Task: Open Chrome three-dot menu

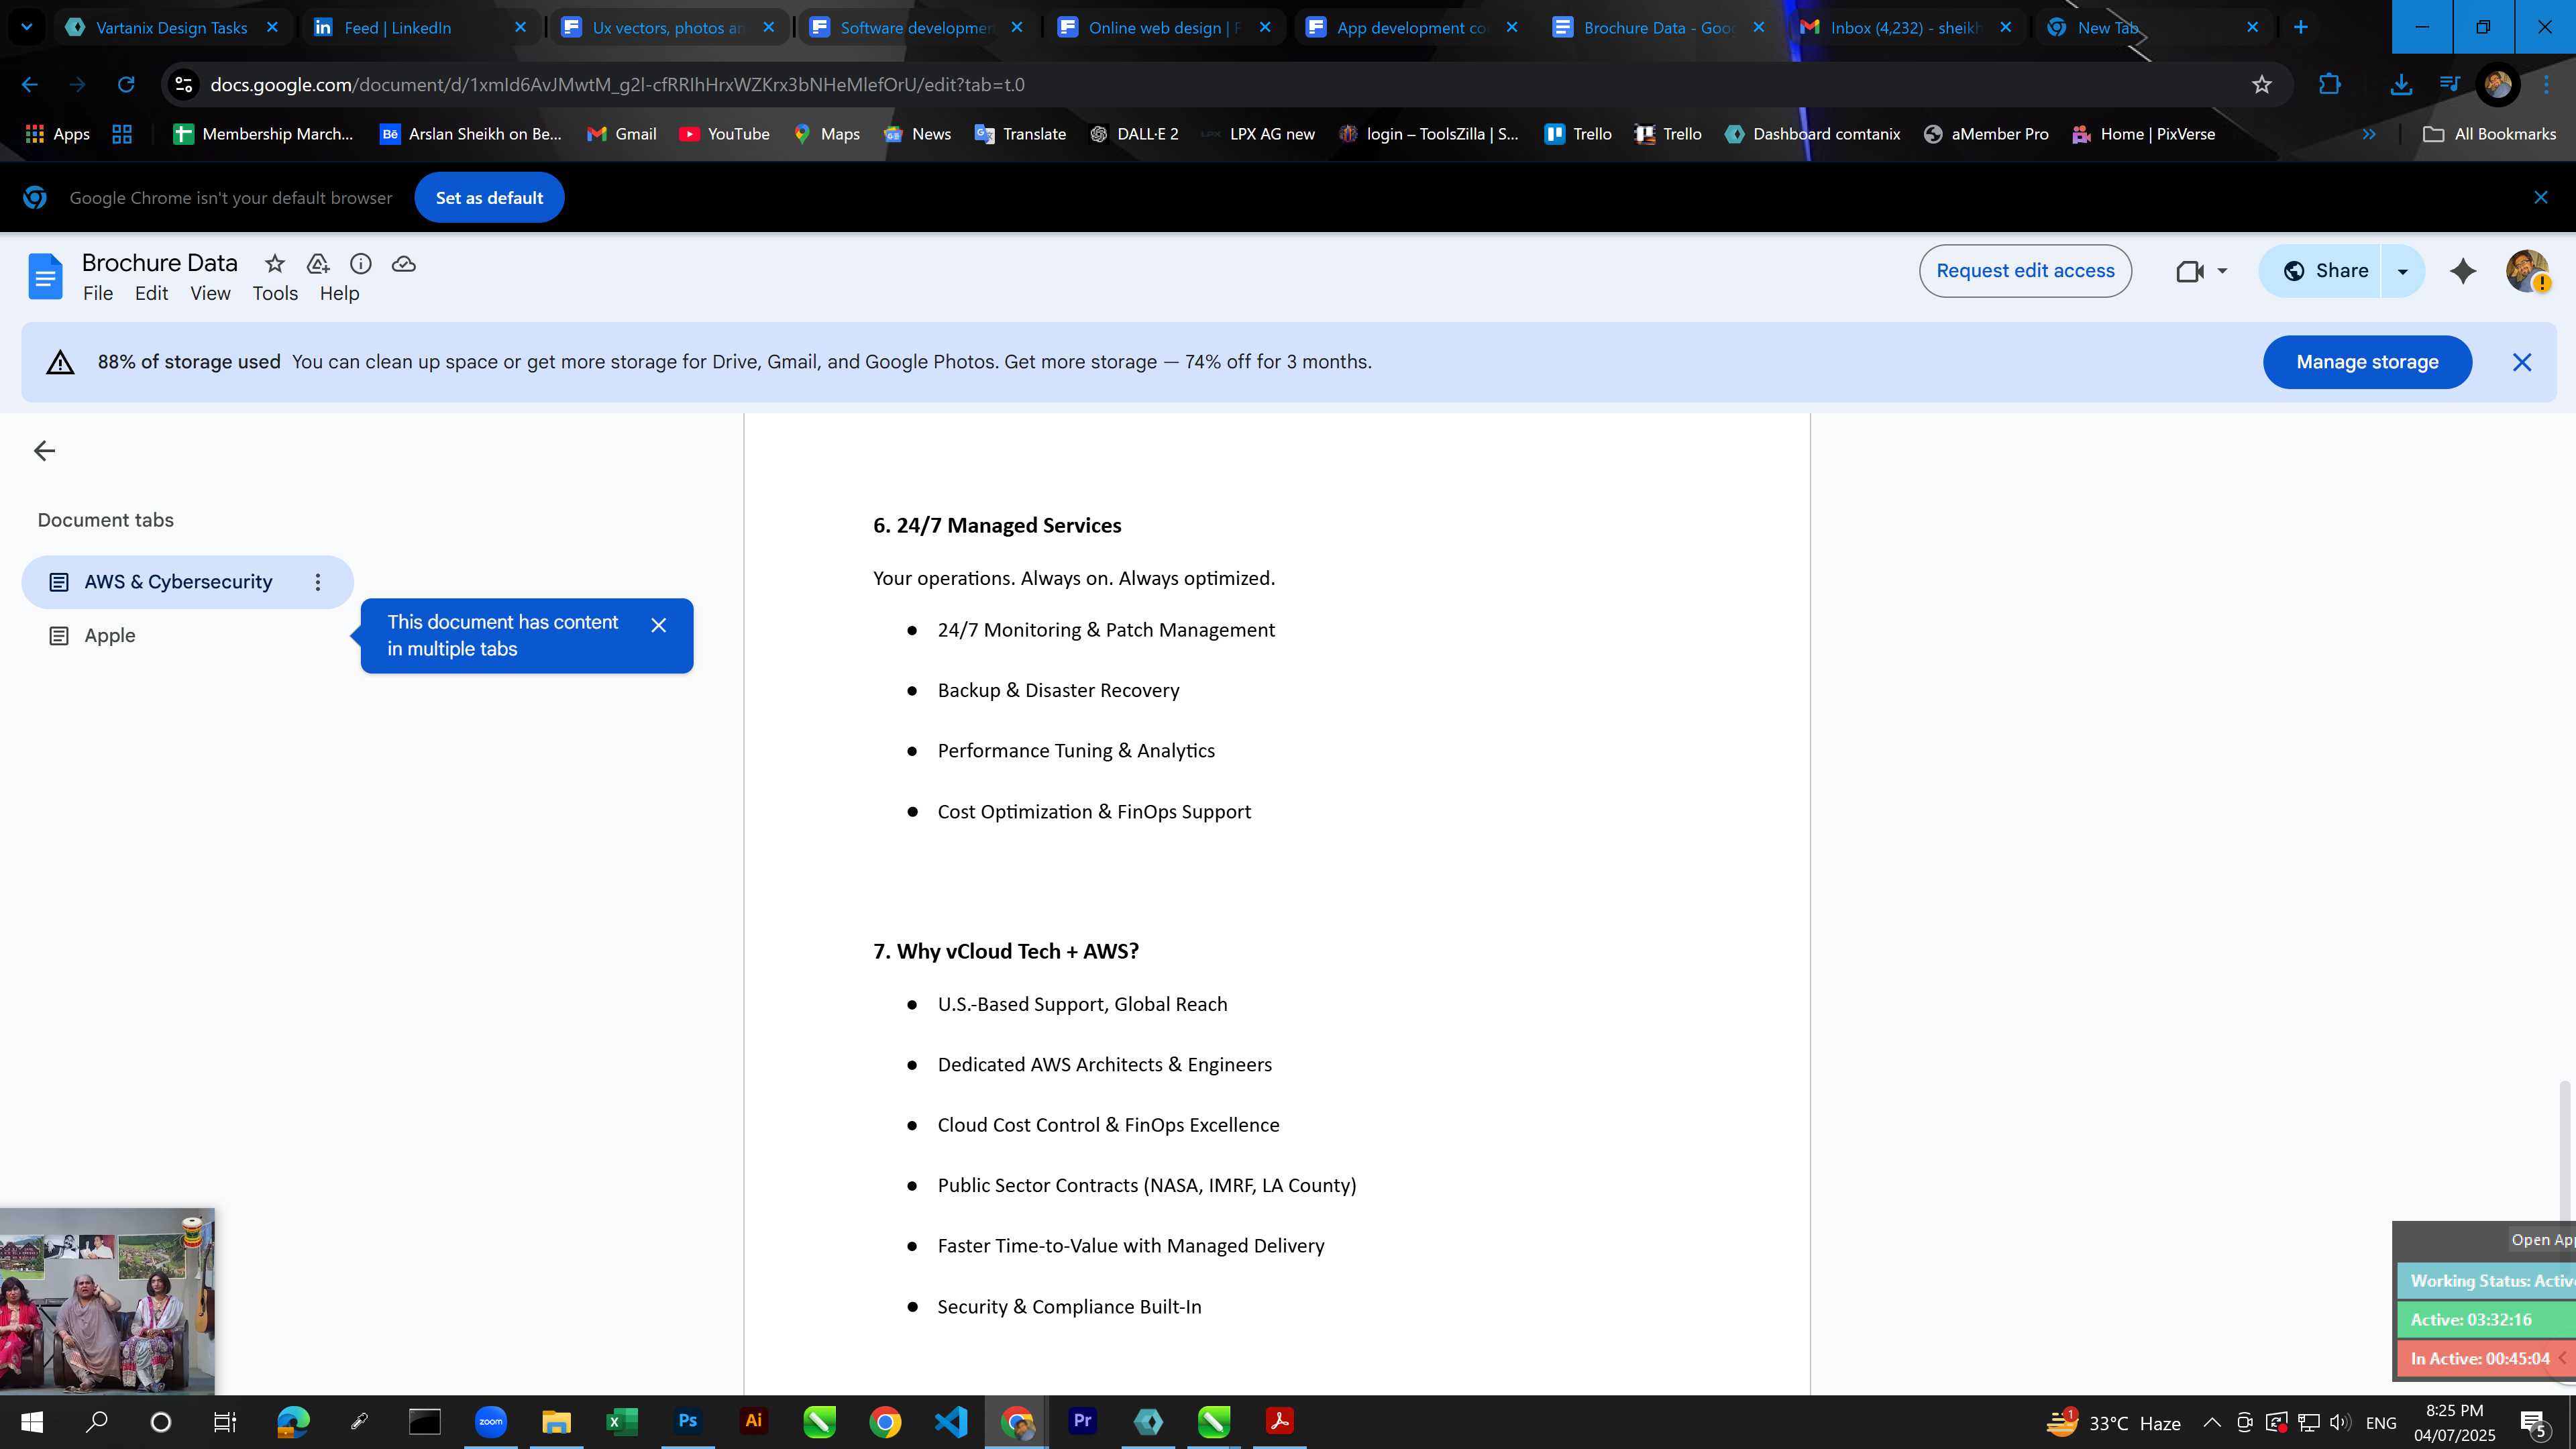Action: click(2547, 85)
